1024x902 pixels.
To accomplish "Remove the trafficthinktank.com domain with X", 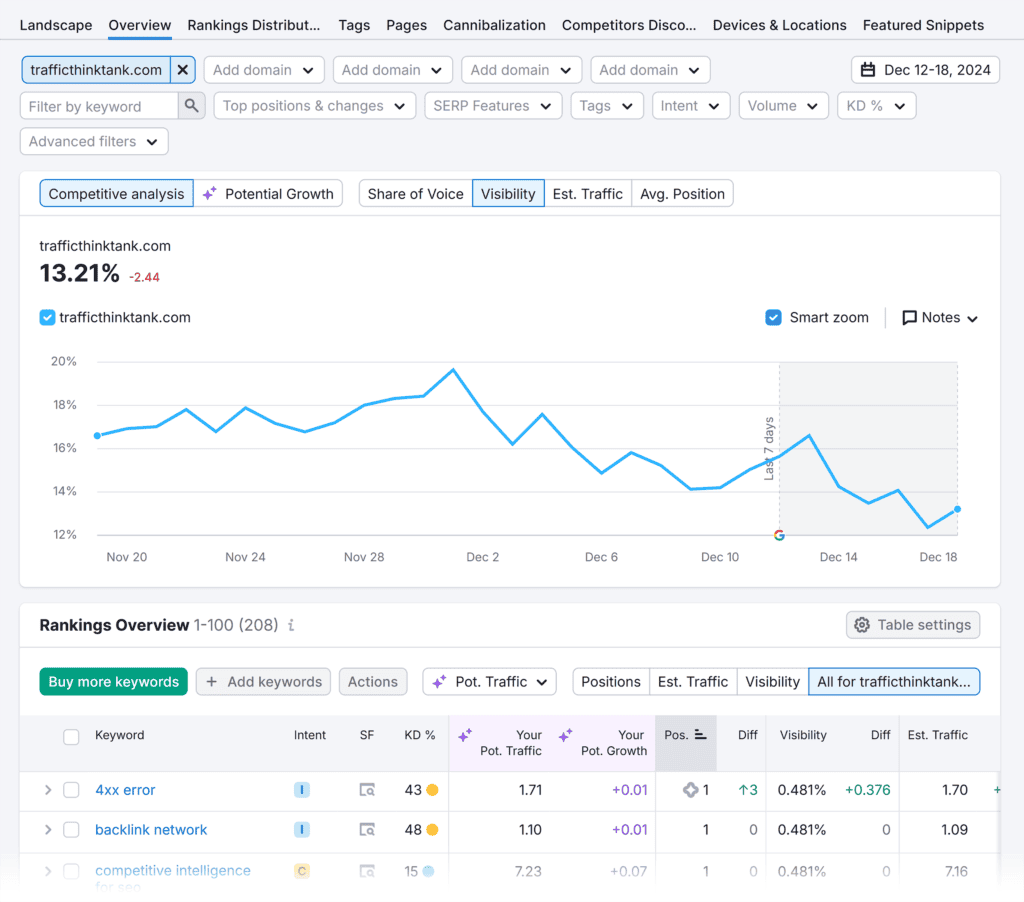I will 183,70.
